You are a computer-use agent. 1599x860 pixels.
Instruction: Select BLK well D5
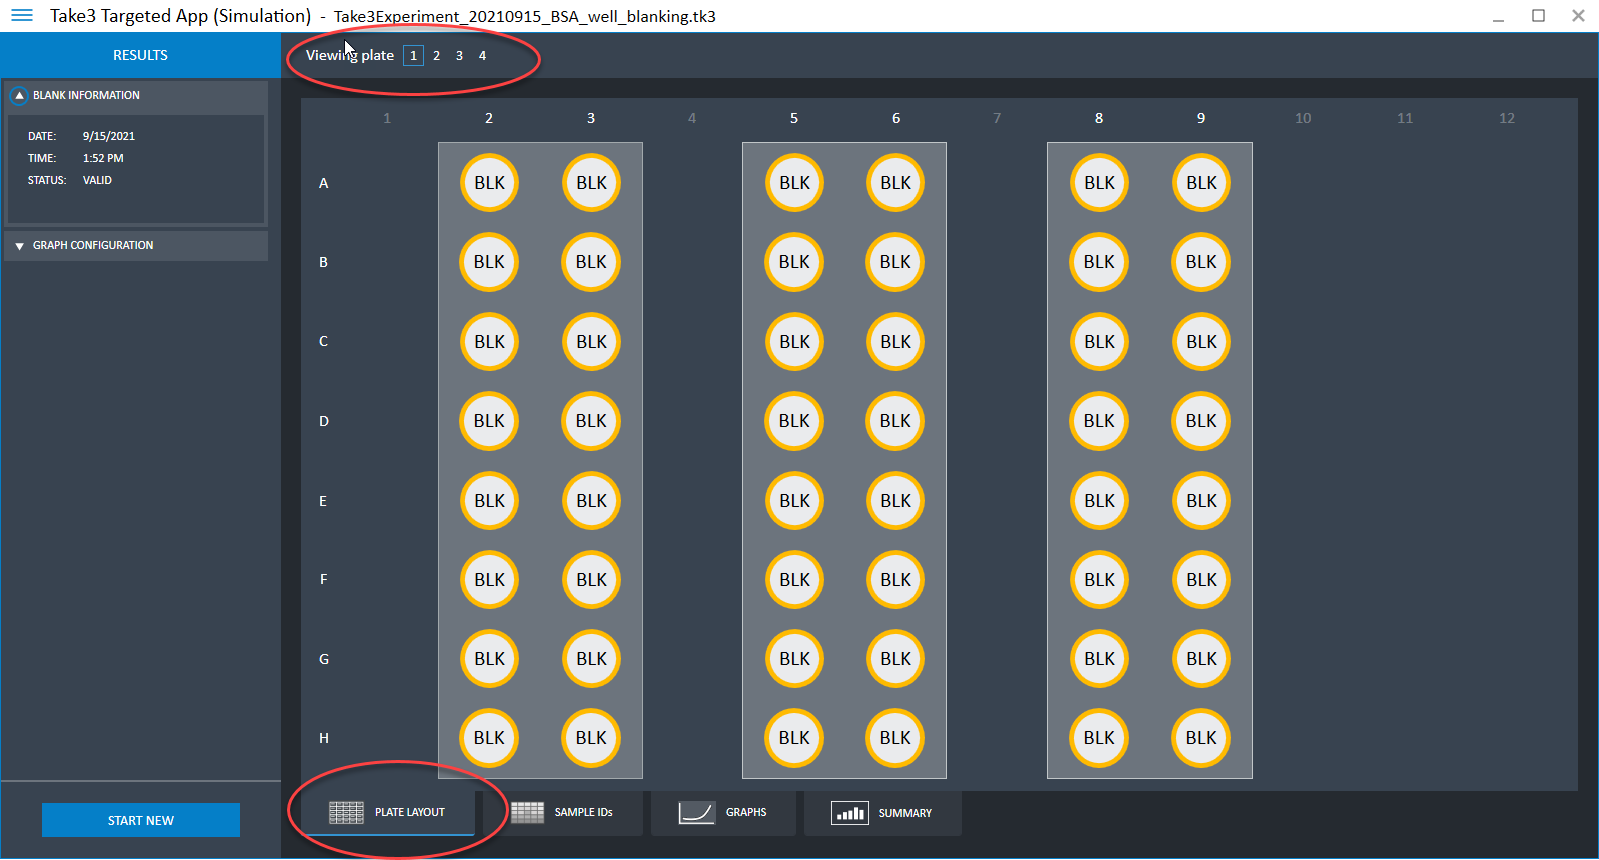coord(794,421)
